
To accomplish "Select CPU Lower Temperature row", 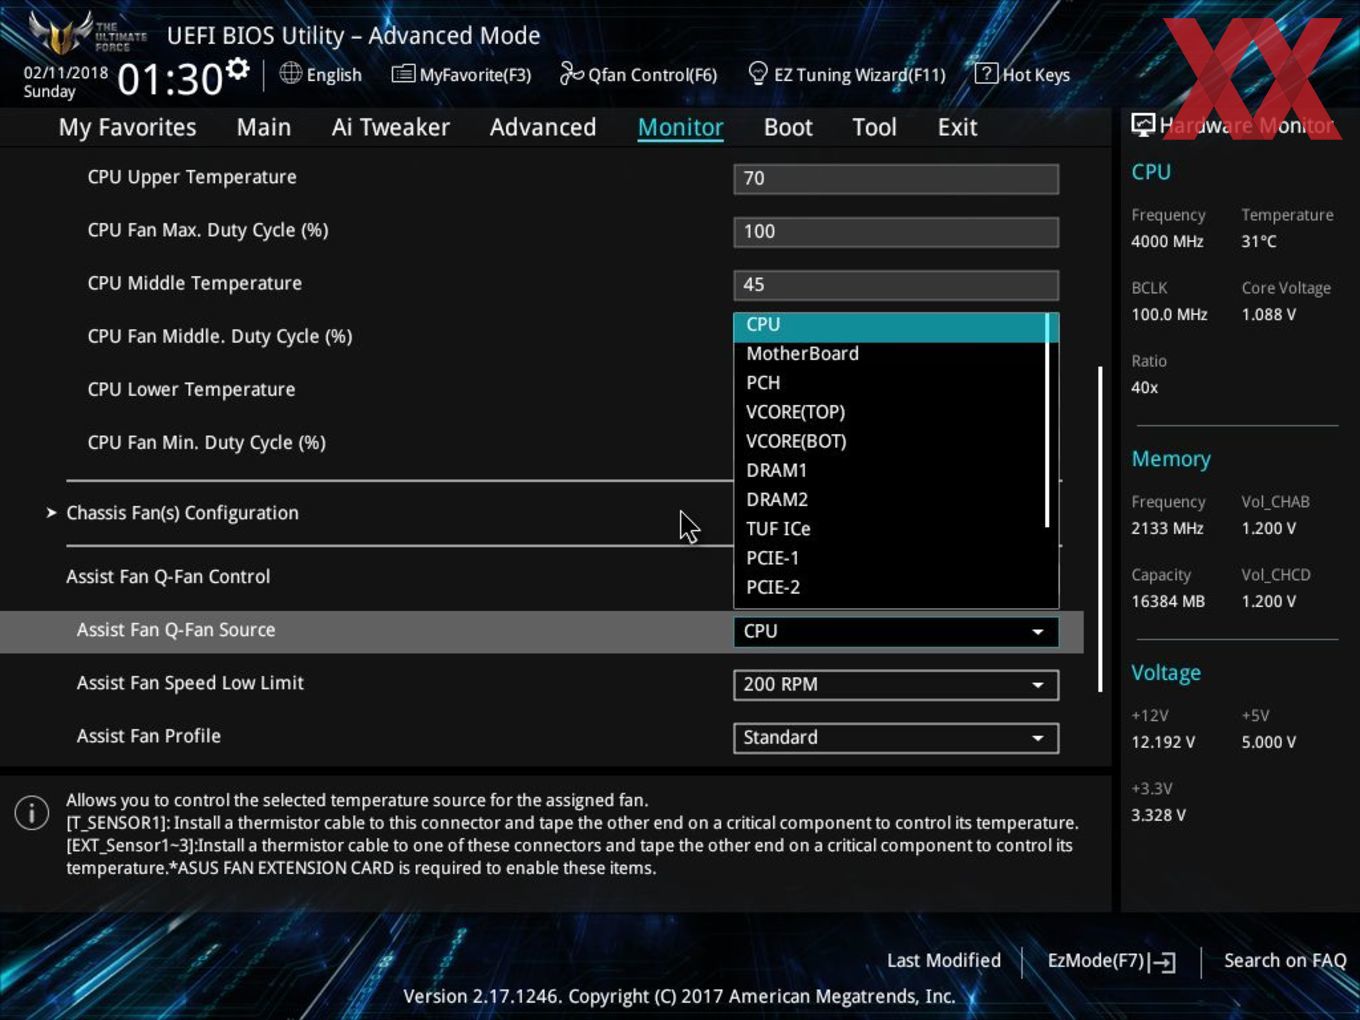I will (191, 389).
